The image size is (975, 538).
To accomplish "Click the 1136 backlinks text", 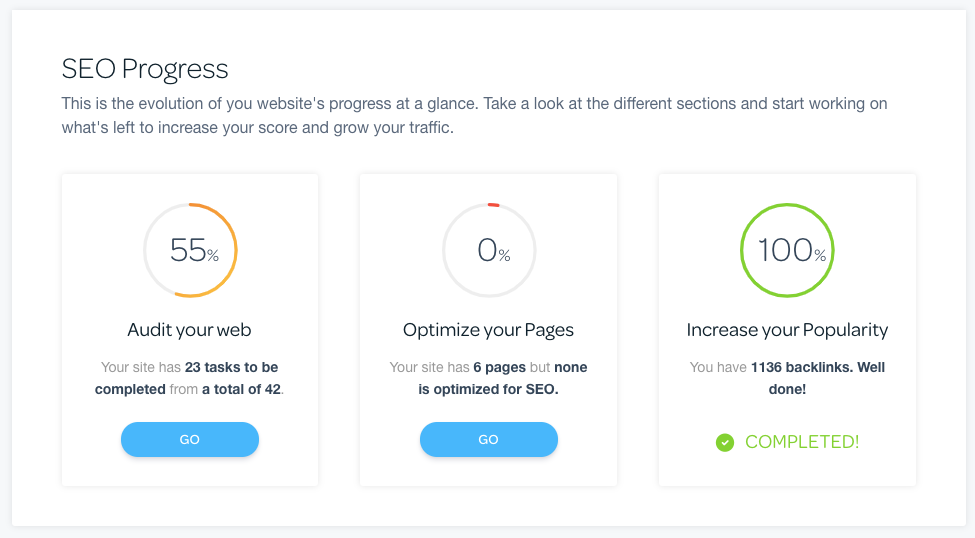I will pos(802,368).
